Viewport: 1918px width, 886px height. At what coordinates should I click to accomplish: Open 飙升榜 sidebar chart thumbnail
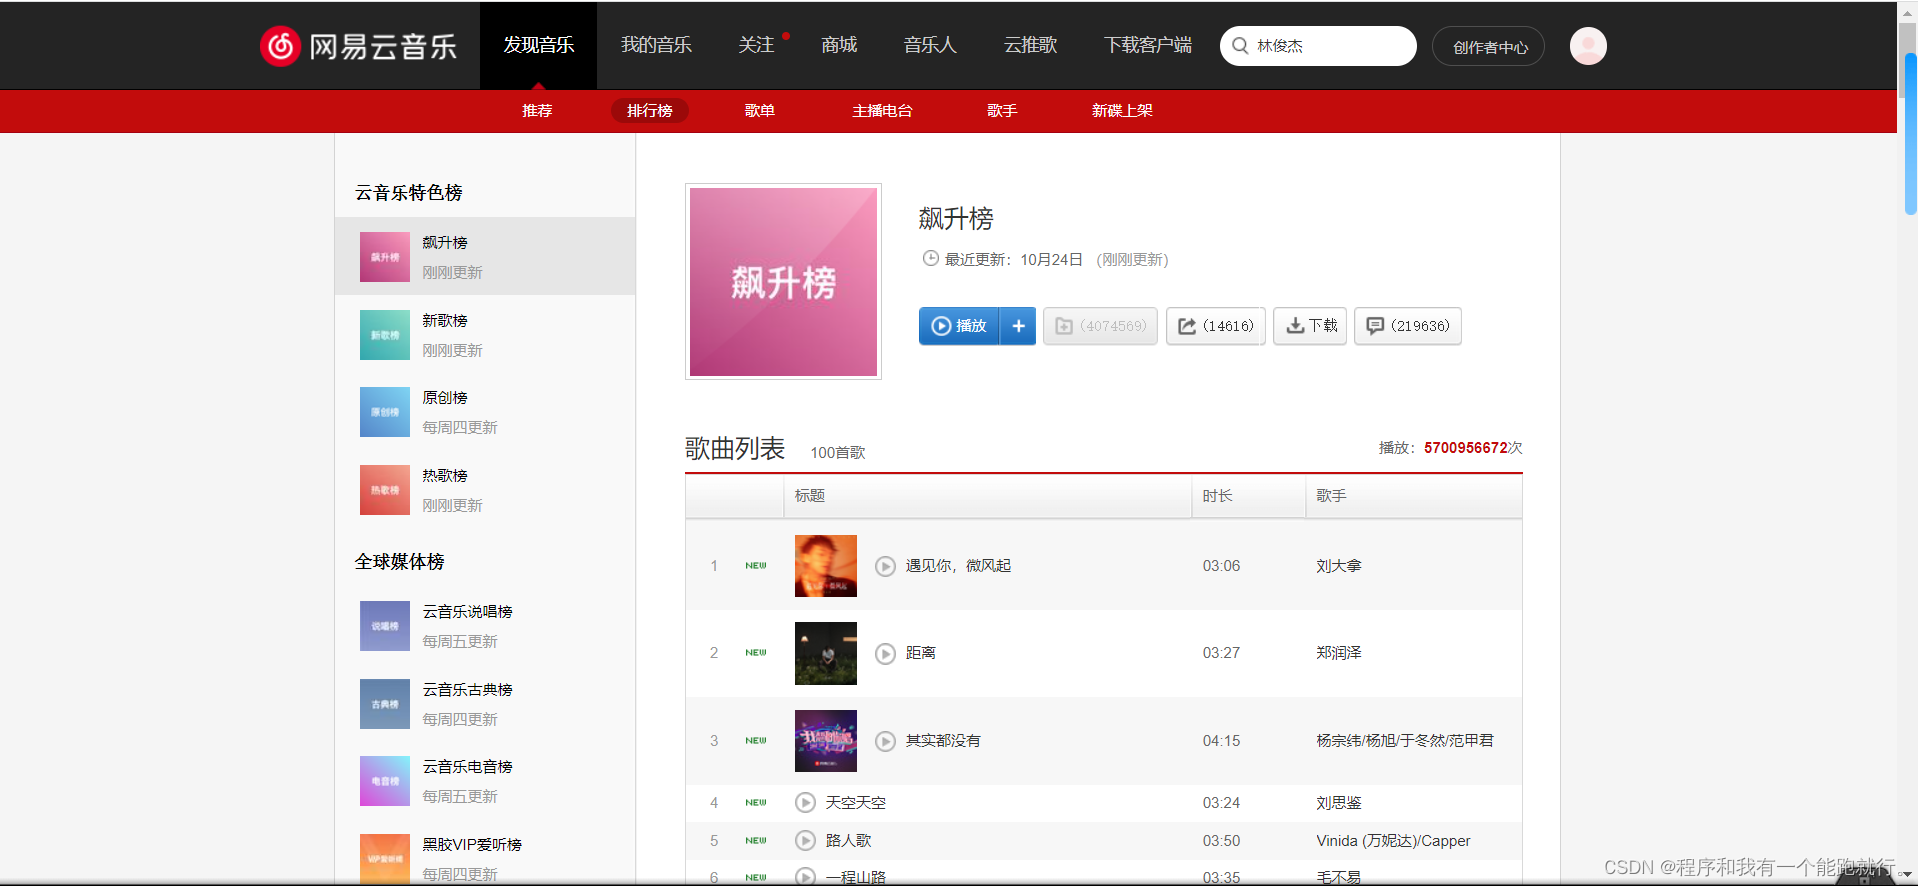pos(385,257)
